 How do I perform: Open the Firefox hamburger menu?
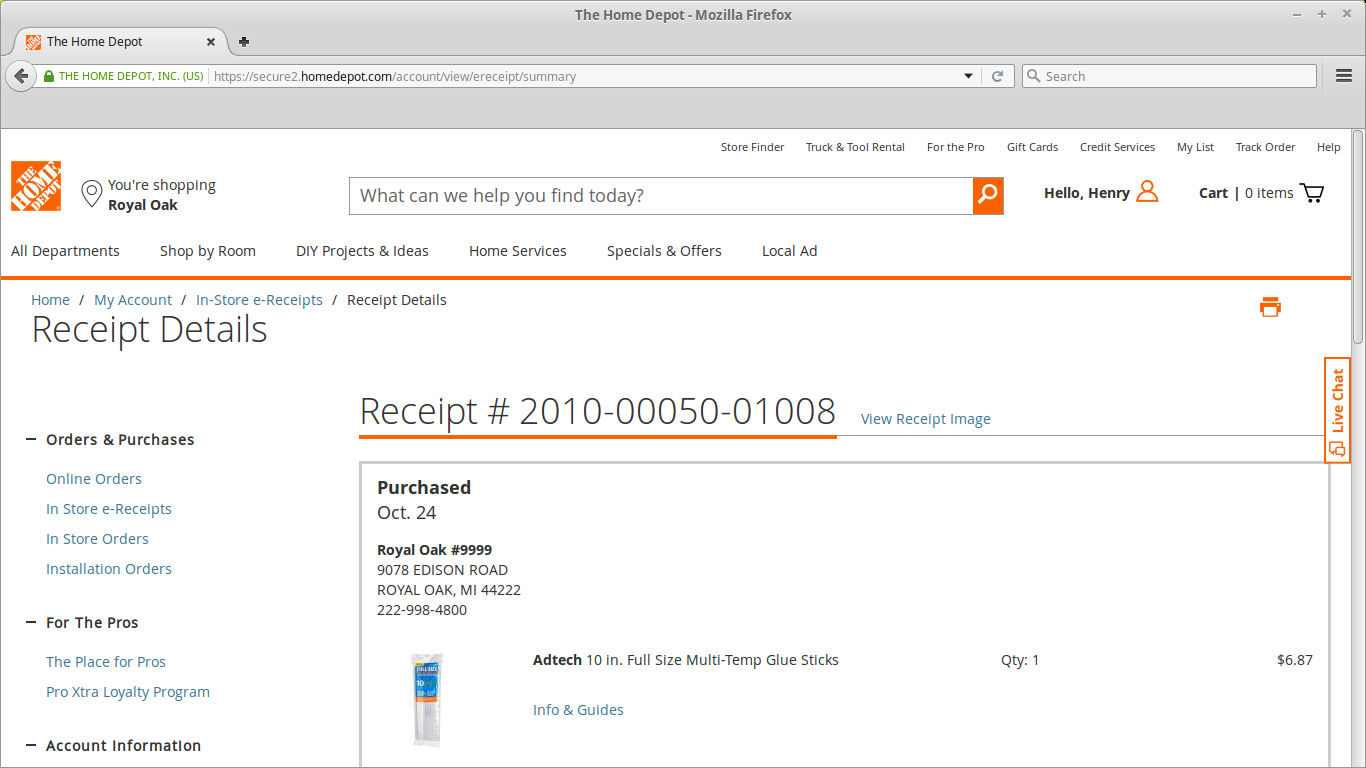[x=1344, y=76]
